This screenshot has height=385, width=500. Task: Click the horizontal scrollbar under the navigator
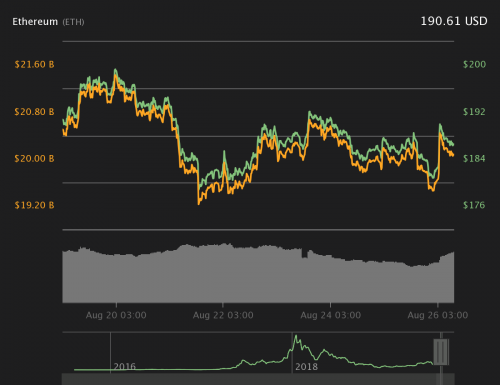258,379
